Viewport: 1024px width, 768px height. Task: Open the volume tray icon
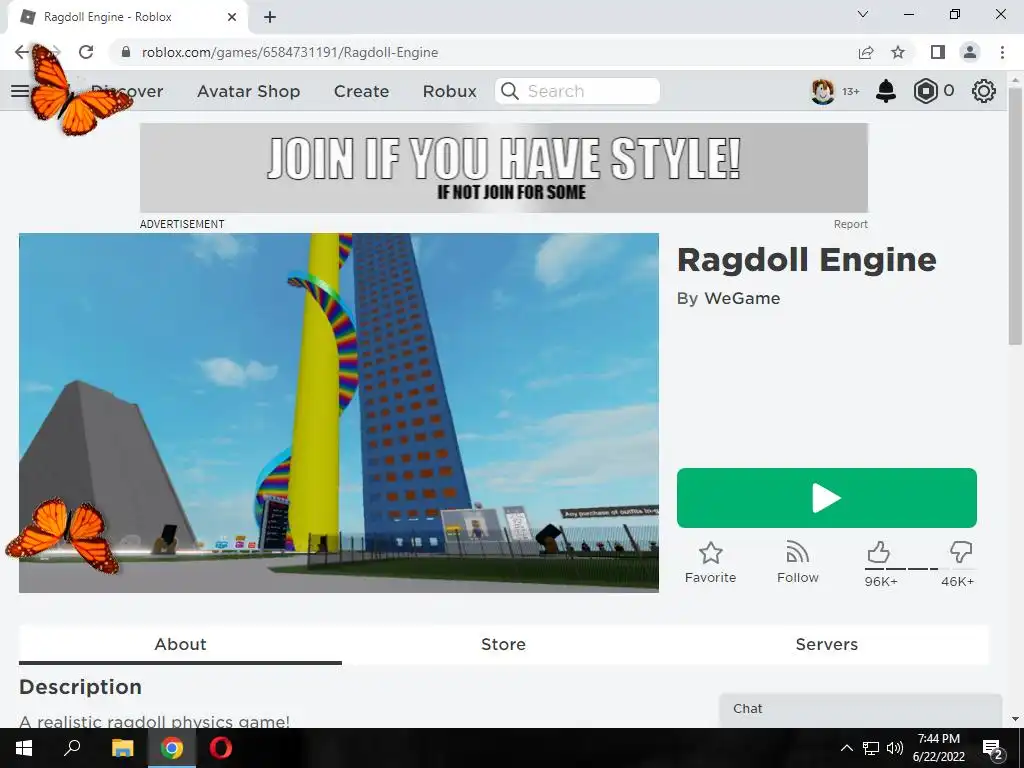pyautogui.click(x=895, y=748)
